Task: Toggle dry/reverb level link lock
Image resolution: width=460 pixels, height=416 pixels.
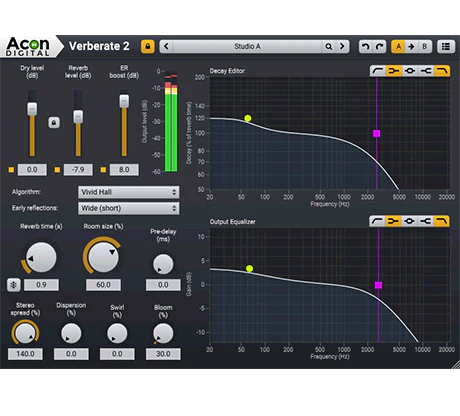Action: [x=54, y=123]
